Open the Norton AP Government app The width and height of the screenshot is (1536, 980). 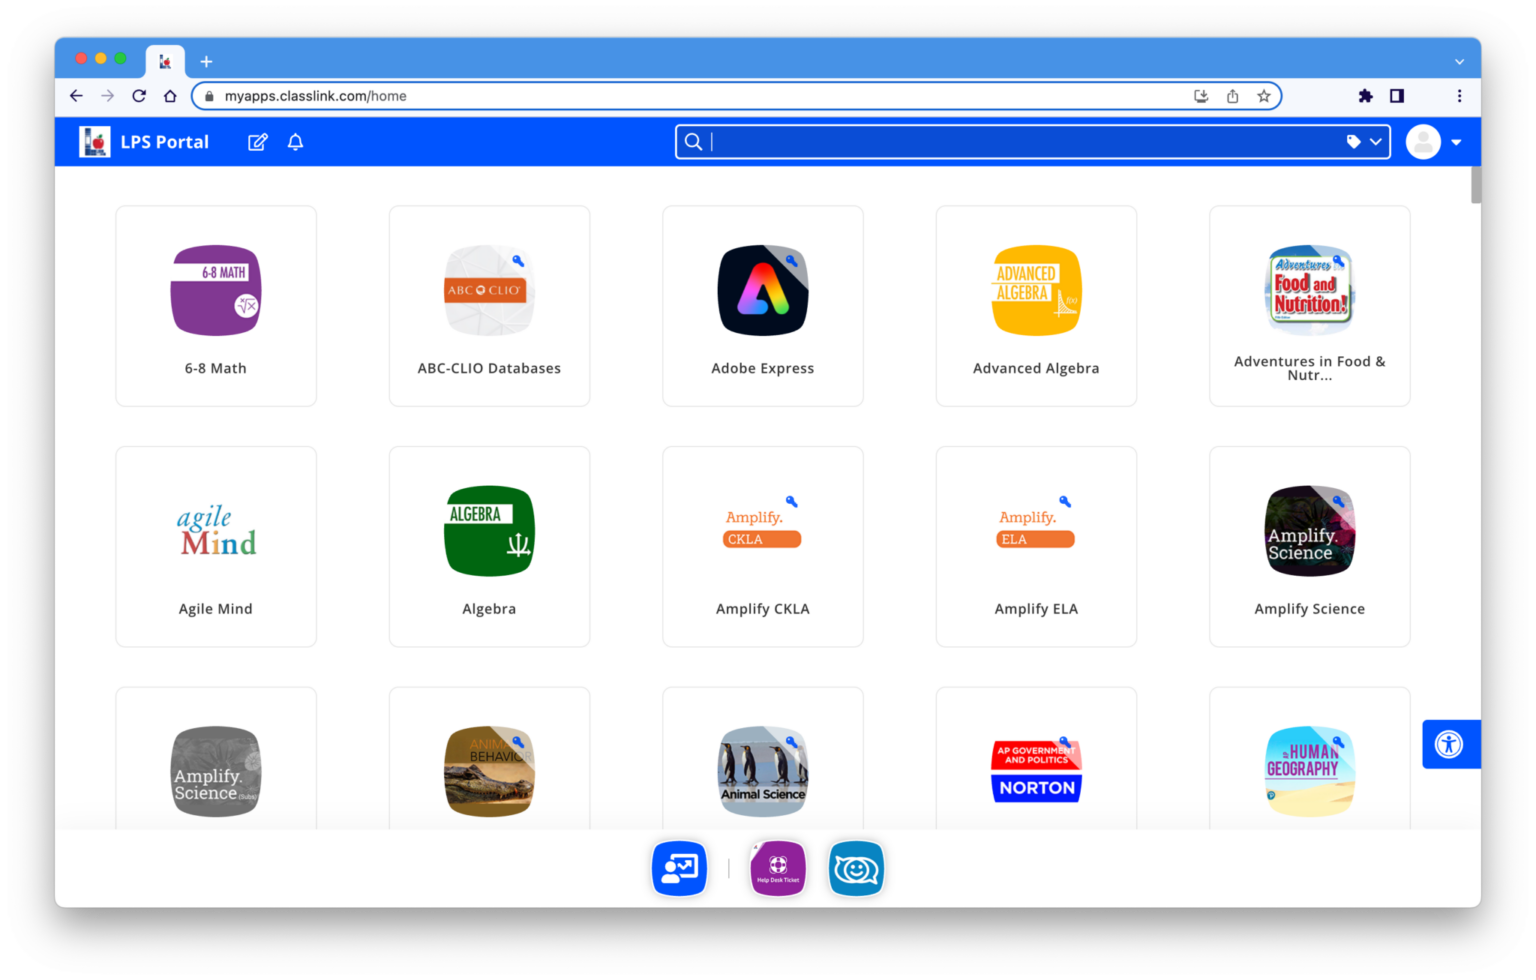(1036, 771)
